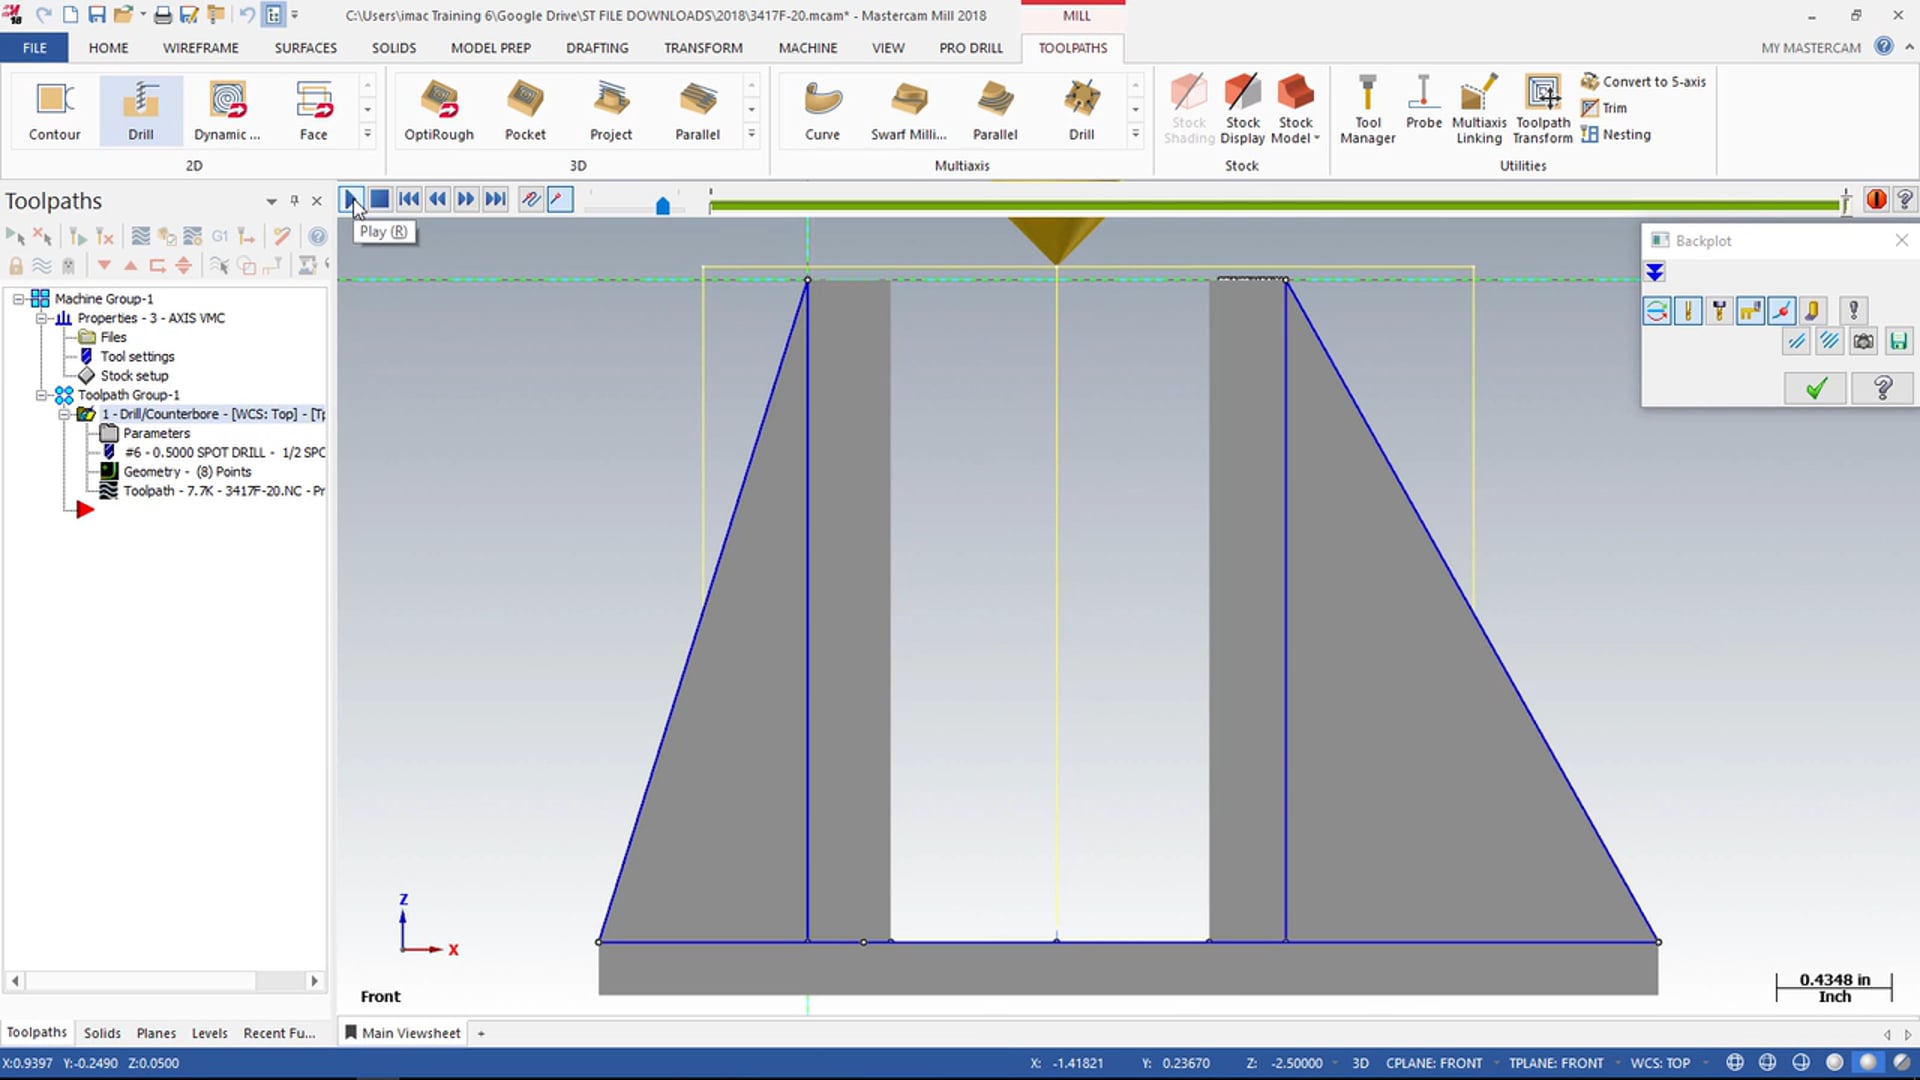This screenshot has width=1920, height=1080.
Task: Click the OptiRough toolpath icon
Action: pos(439,108)
